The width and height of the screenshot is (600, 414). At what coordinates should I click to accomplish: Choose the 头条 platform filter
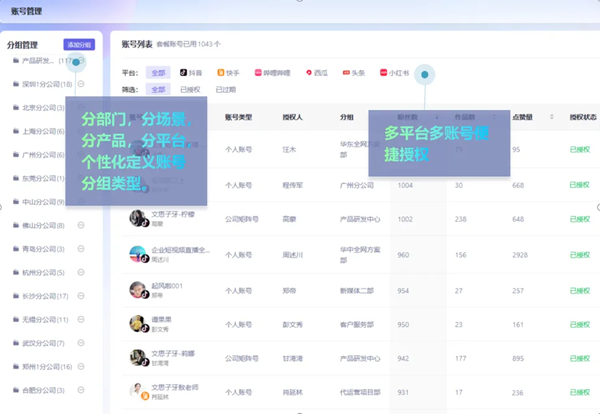[354, 73]
